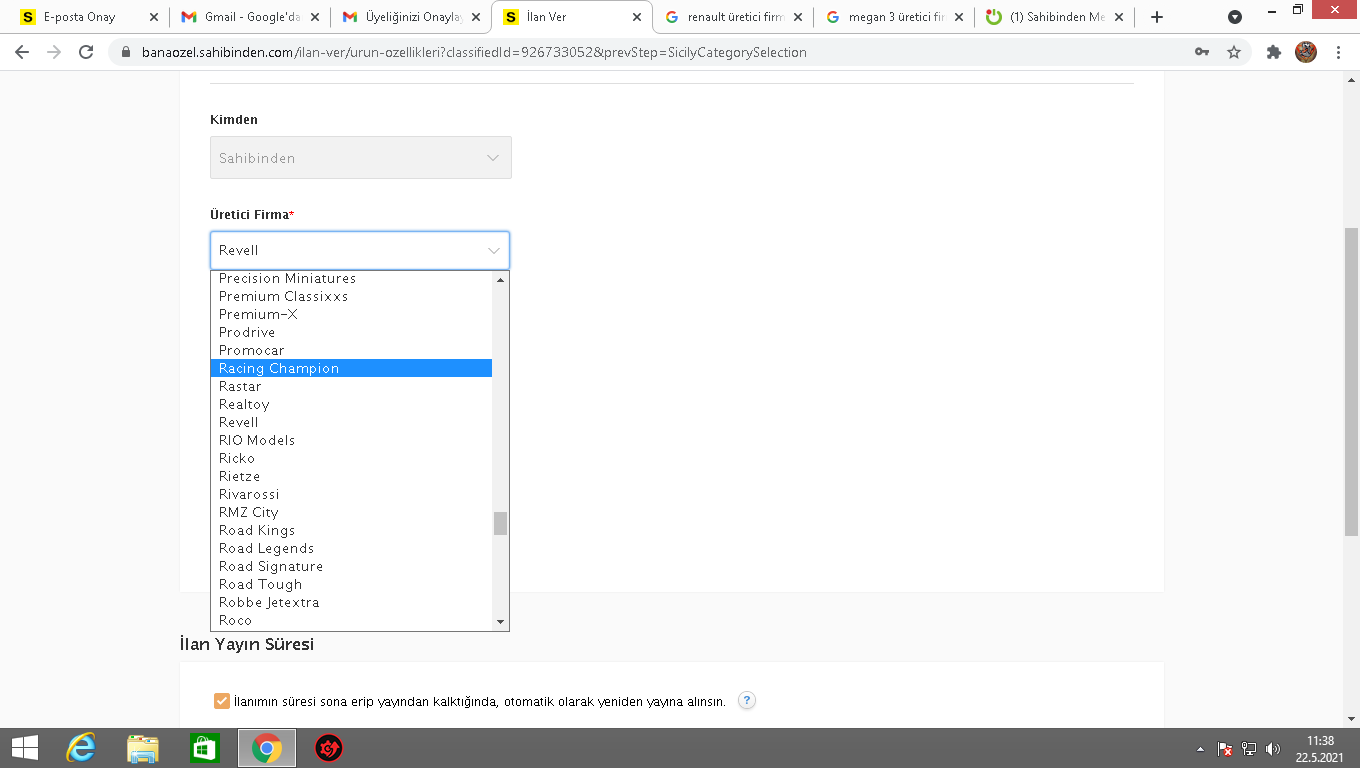The height and width of the screenshot is (768, 1360).
Task: Switch to the Üyeliğinizi Onaylayın tab
Action: [x=411, y=17]
